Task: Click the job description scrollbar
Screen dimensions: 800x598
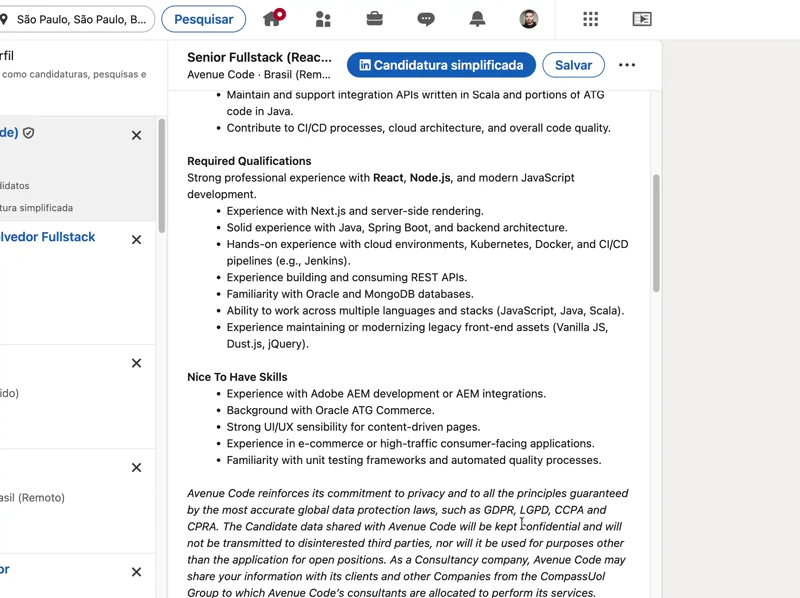Action: [x=656, y=233]
